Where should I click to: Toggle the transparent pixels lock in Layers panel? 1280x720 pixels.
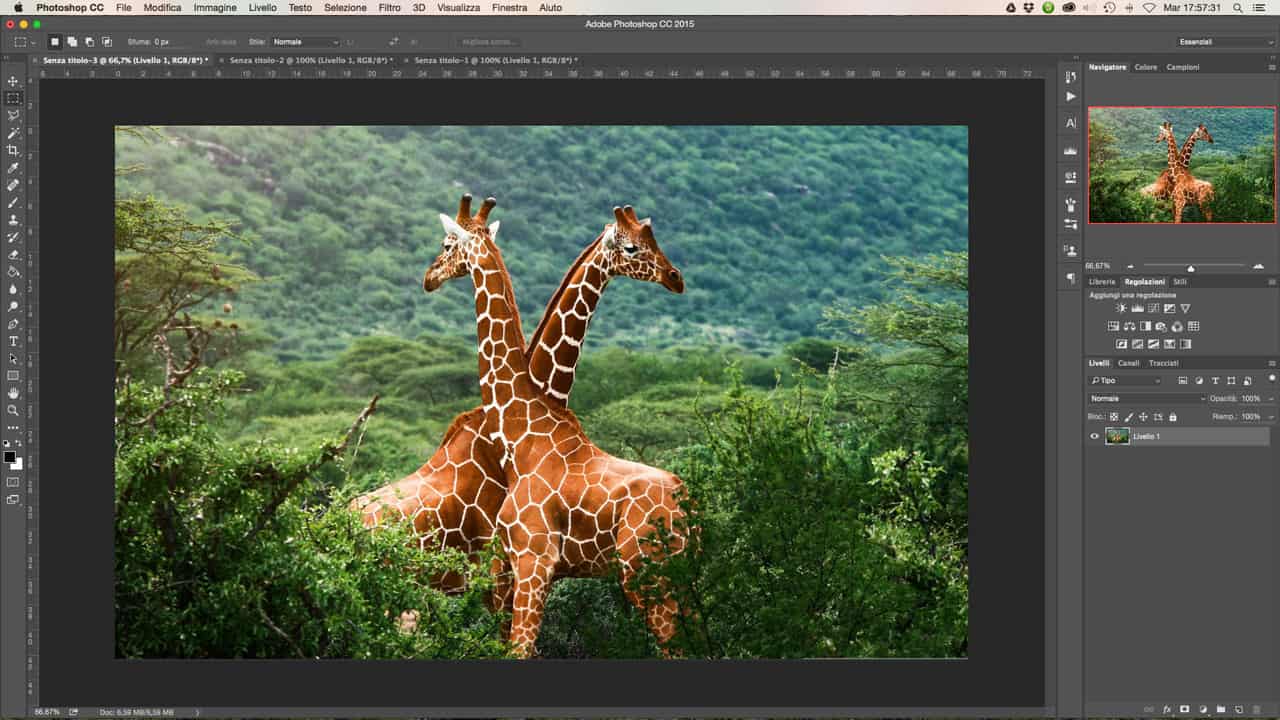point(1113,416)
